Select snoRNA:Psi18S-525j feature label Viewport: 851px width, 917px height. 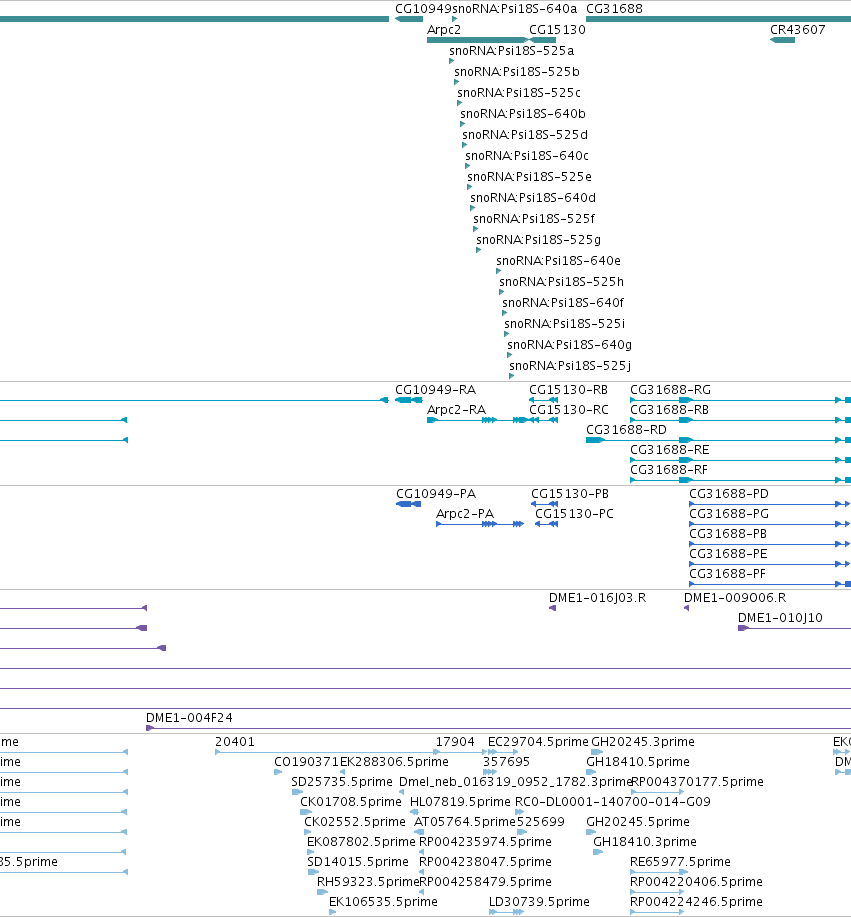(x=570, y=367)
